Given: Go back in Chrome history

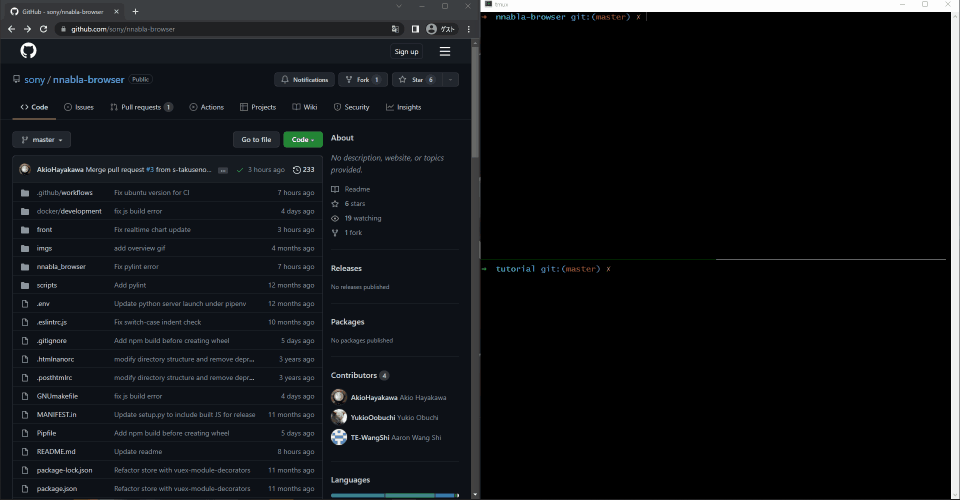Looking at the screenshot, I should click(11, 29).
